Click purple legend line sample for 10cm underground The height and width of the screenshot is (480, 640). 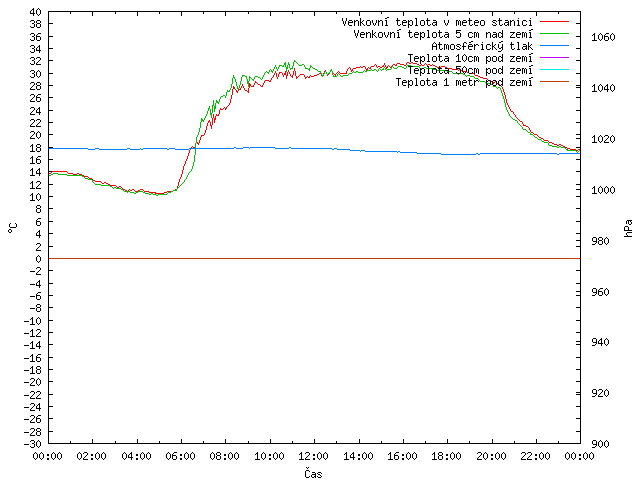554,58
